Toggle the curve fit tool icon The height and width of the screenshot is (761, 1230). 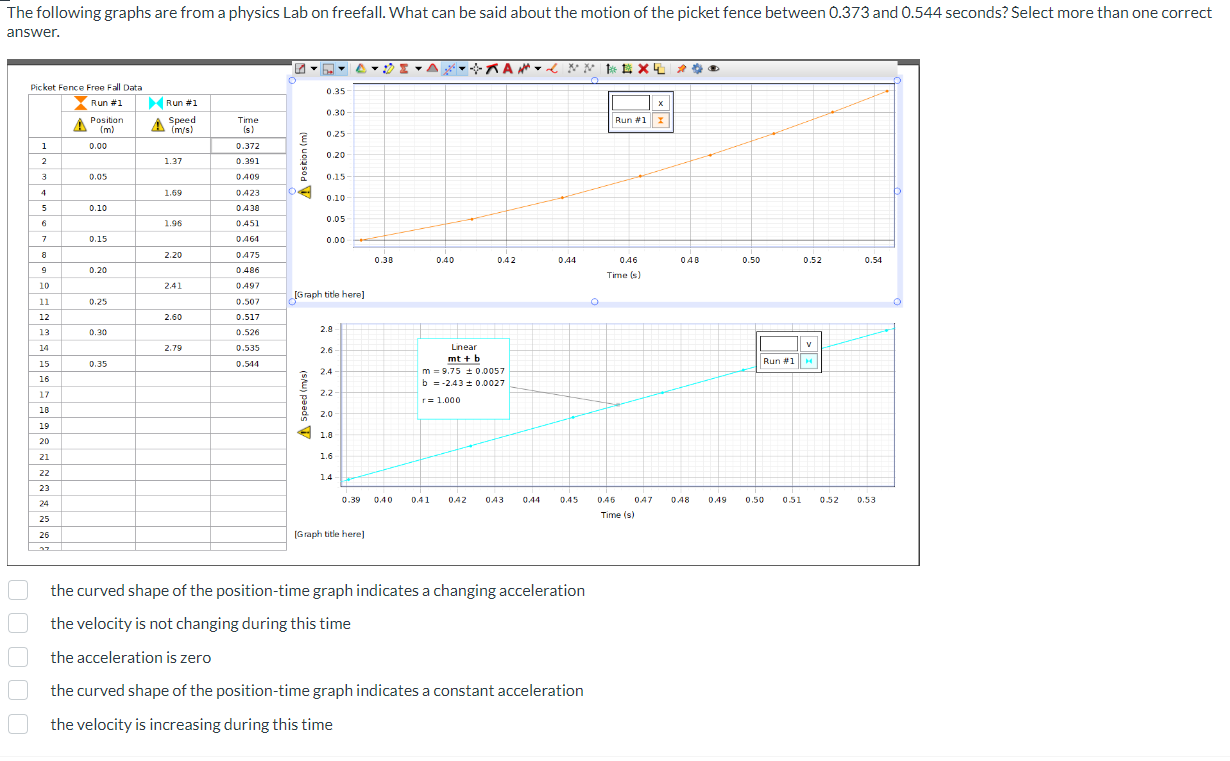(448, 69)
